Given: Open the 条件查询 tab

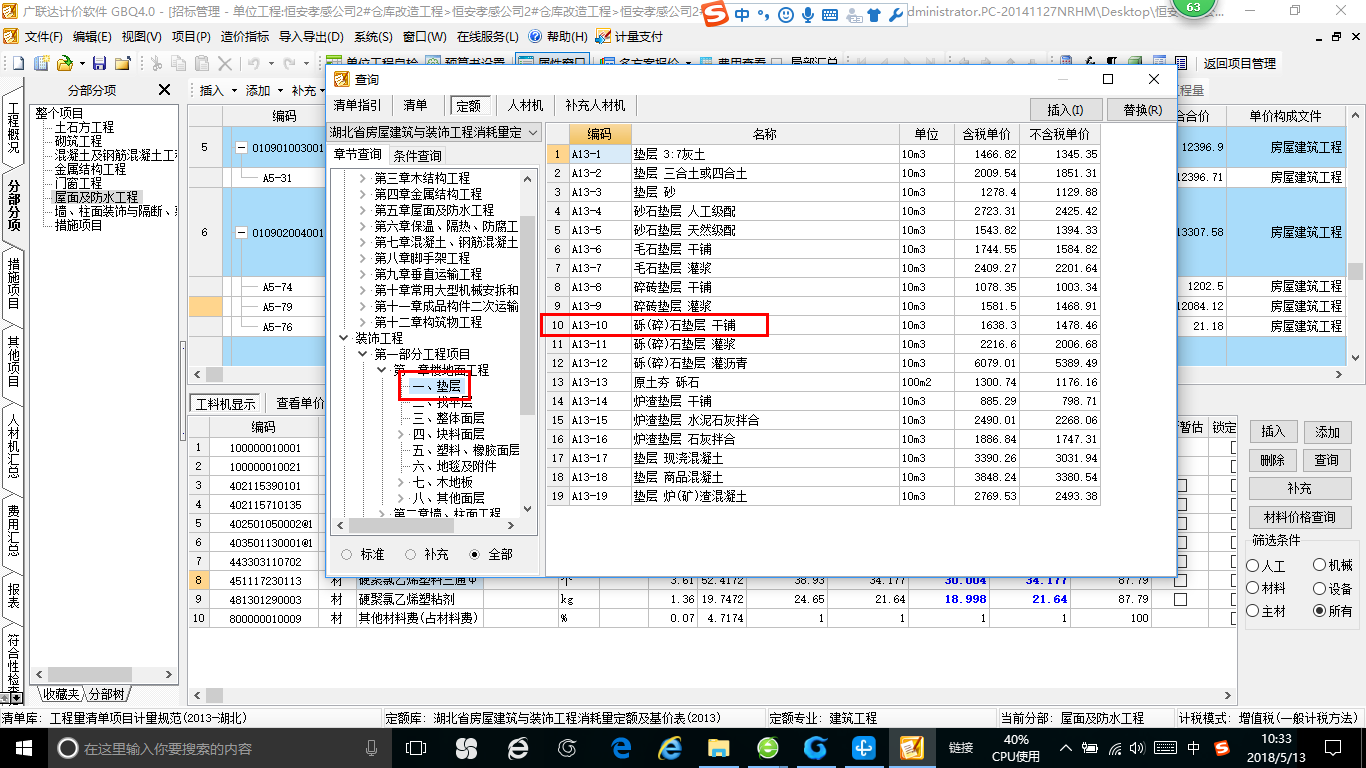Looking at the screenshot, I should (x=417, y=156).
